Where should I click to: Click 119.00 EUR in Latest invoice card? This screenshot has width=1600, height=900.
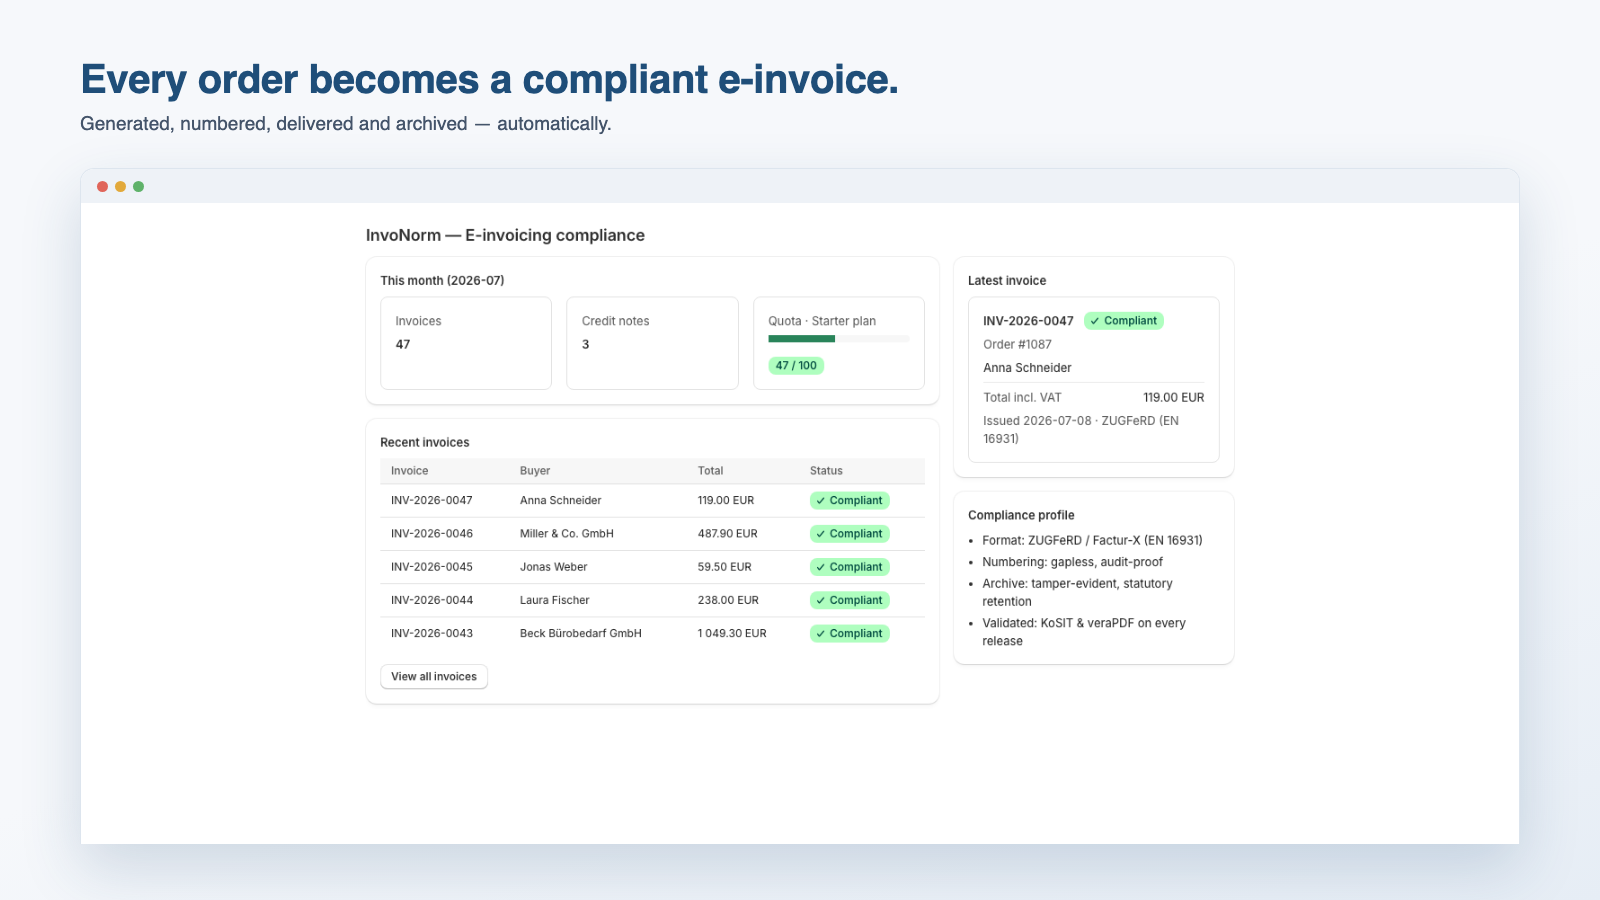click(x=1174, y=398)
